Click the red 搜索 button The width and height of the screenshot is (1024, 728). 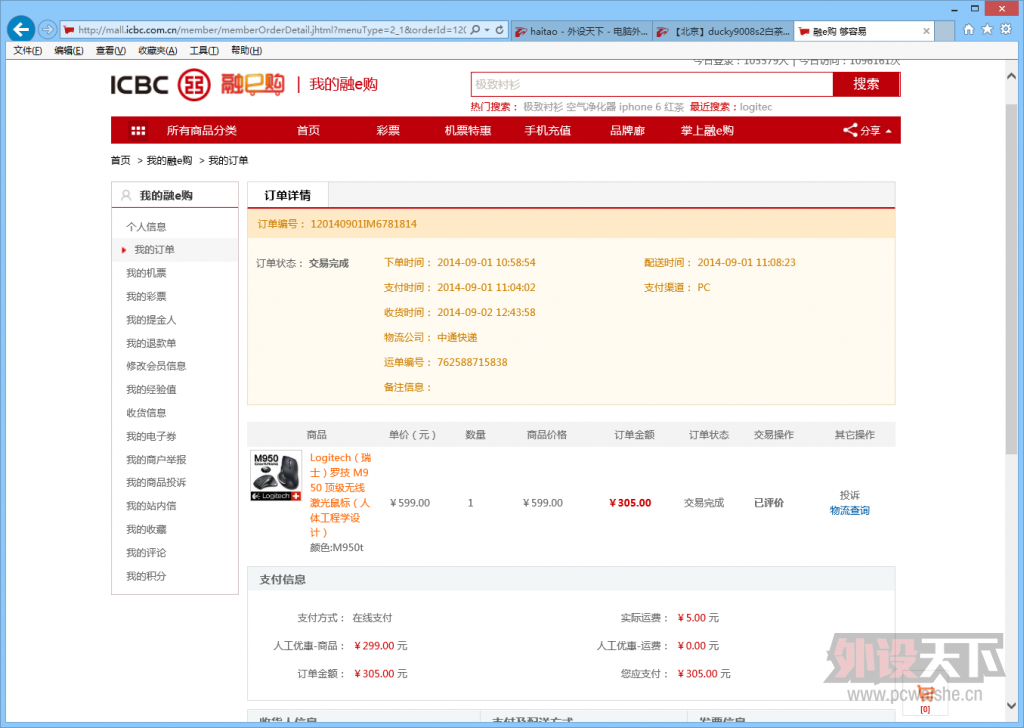click(866, 84)
